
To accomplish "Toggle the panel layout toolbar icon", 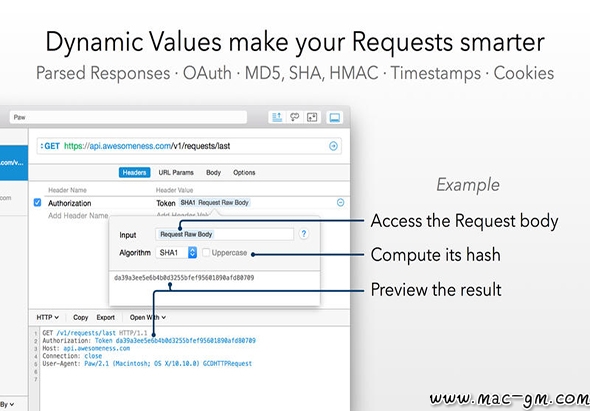I will (x=335, y=117).
